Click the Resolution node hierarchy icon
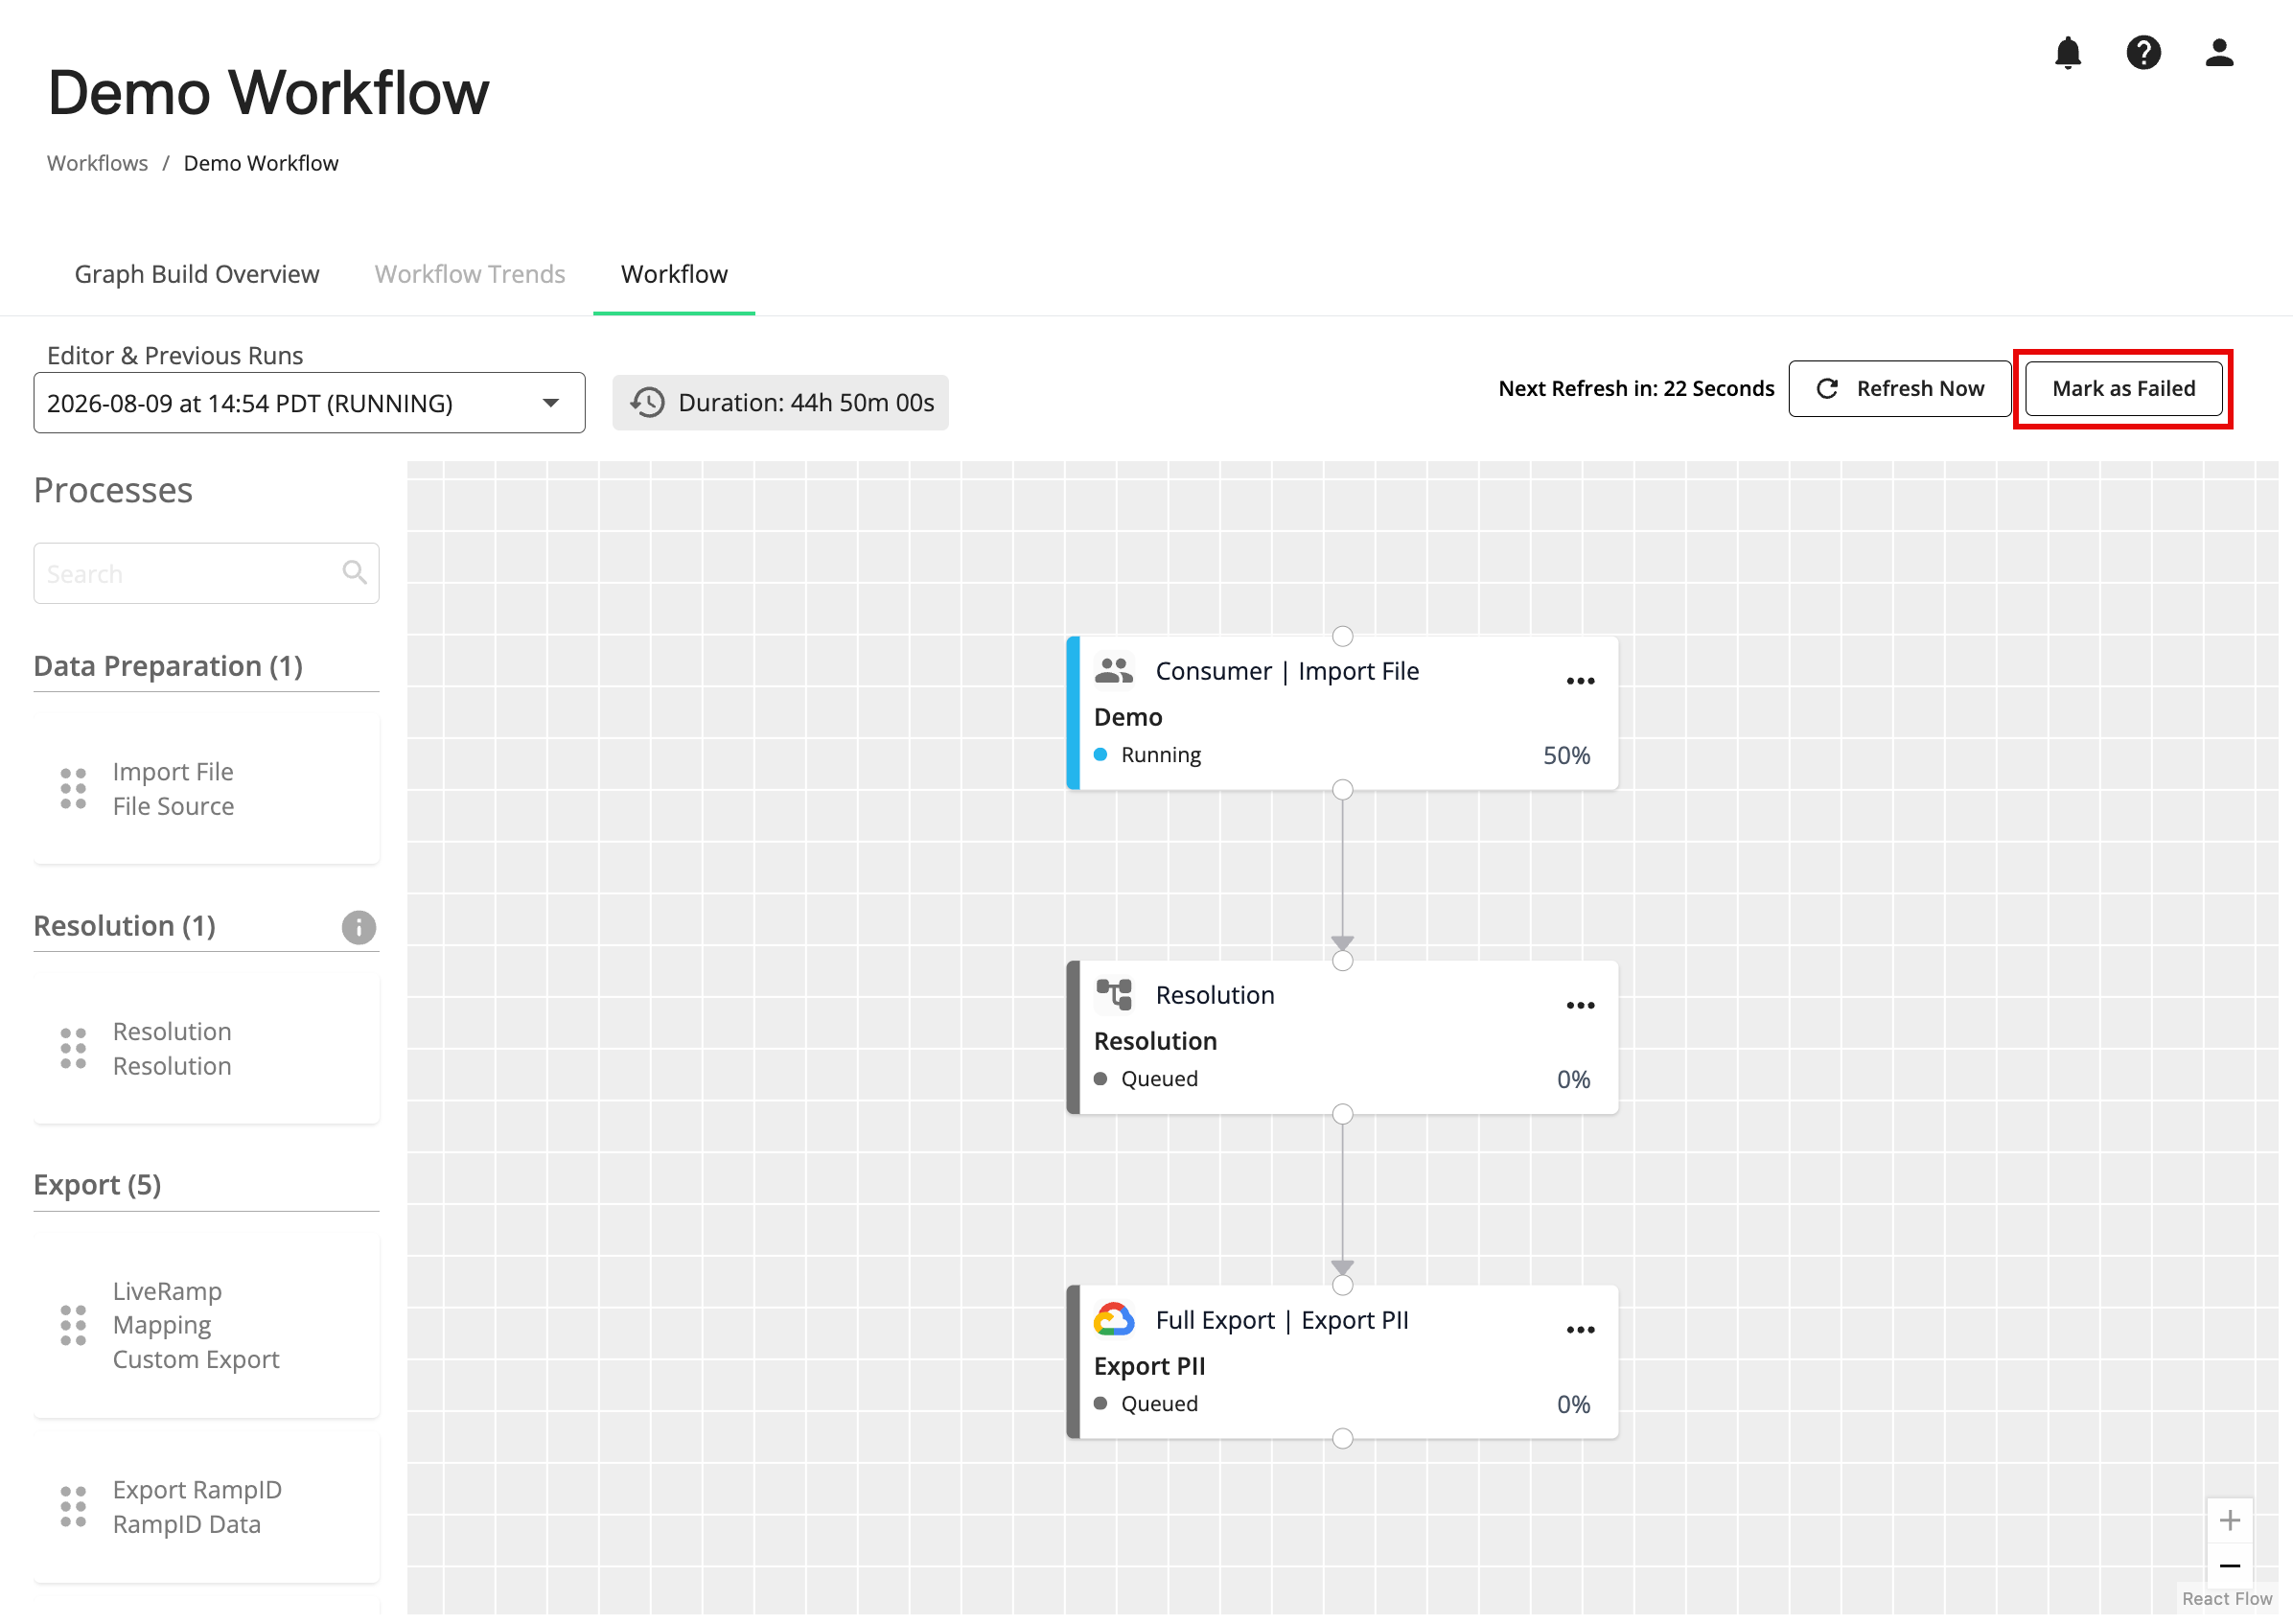The image size is (2293, 1624). click(x=1113, y=995)
